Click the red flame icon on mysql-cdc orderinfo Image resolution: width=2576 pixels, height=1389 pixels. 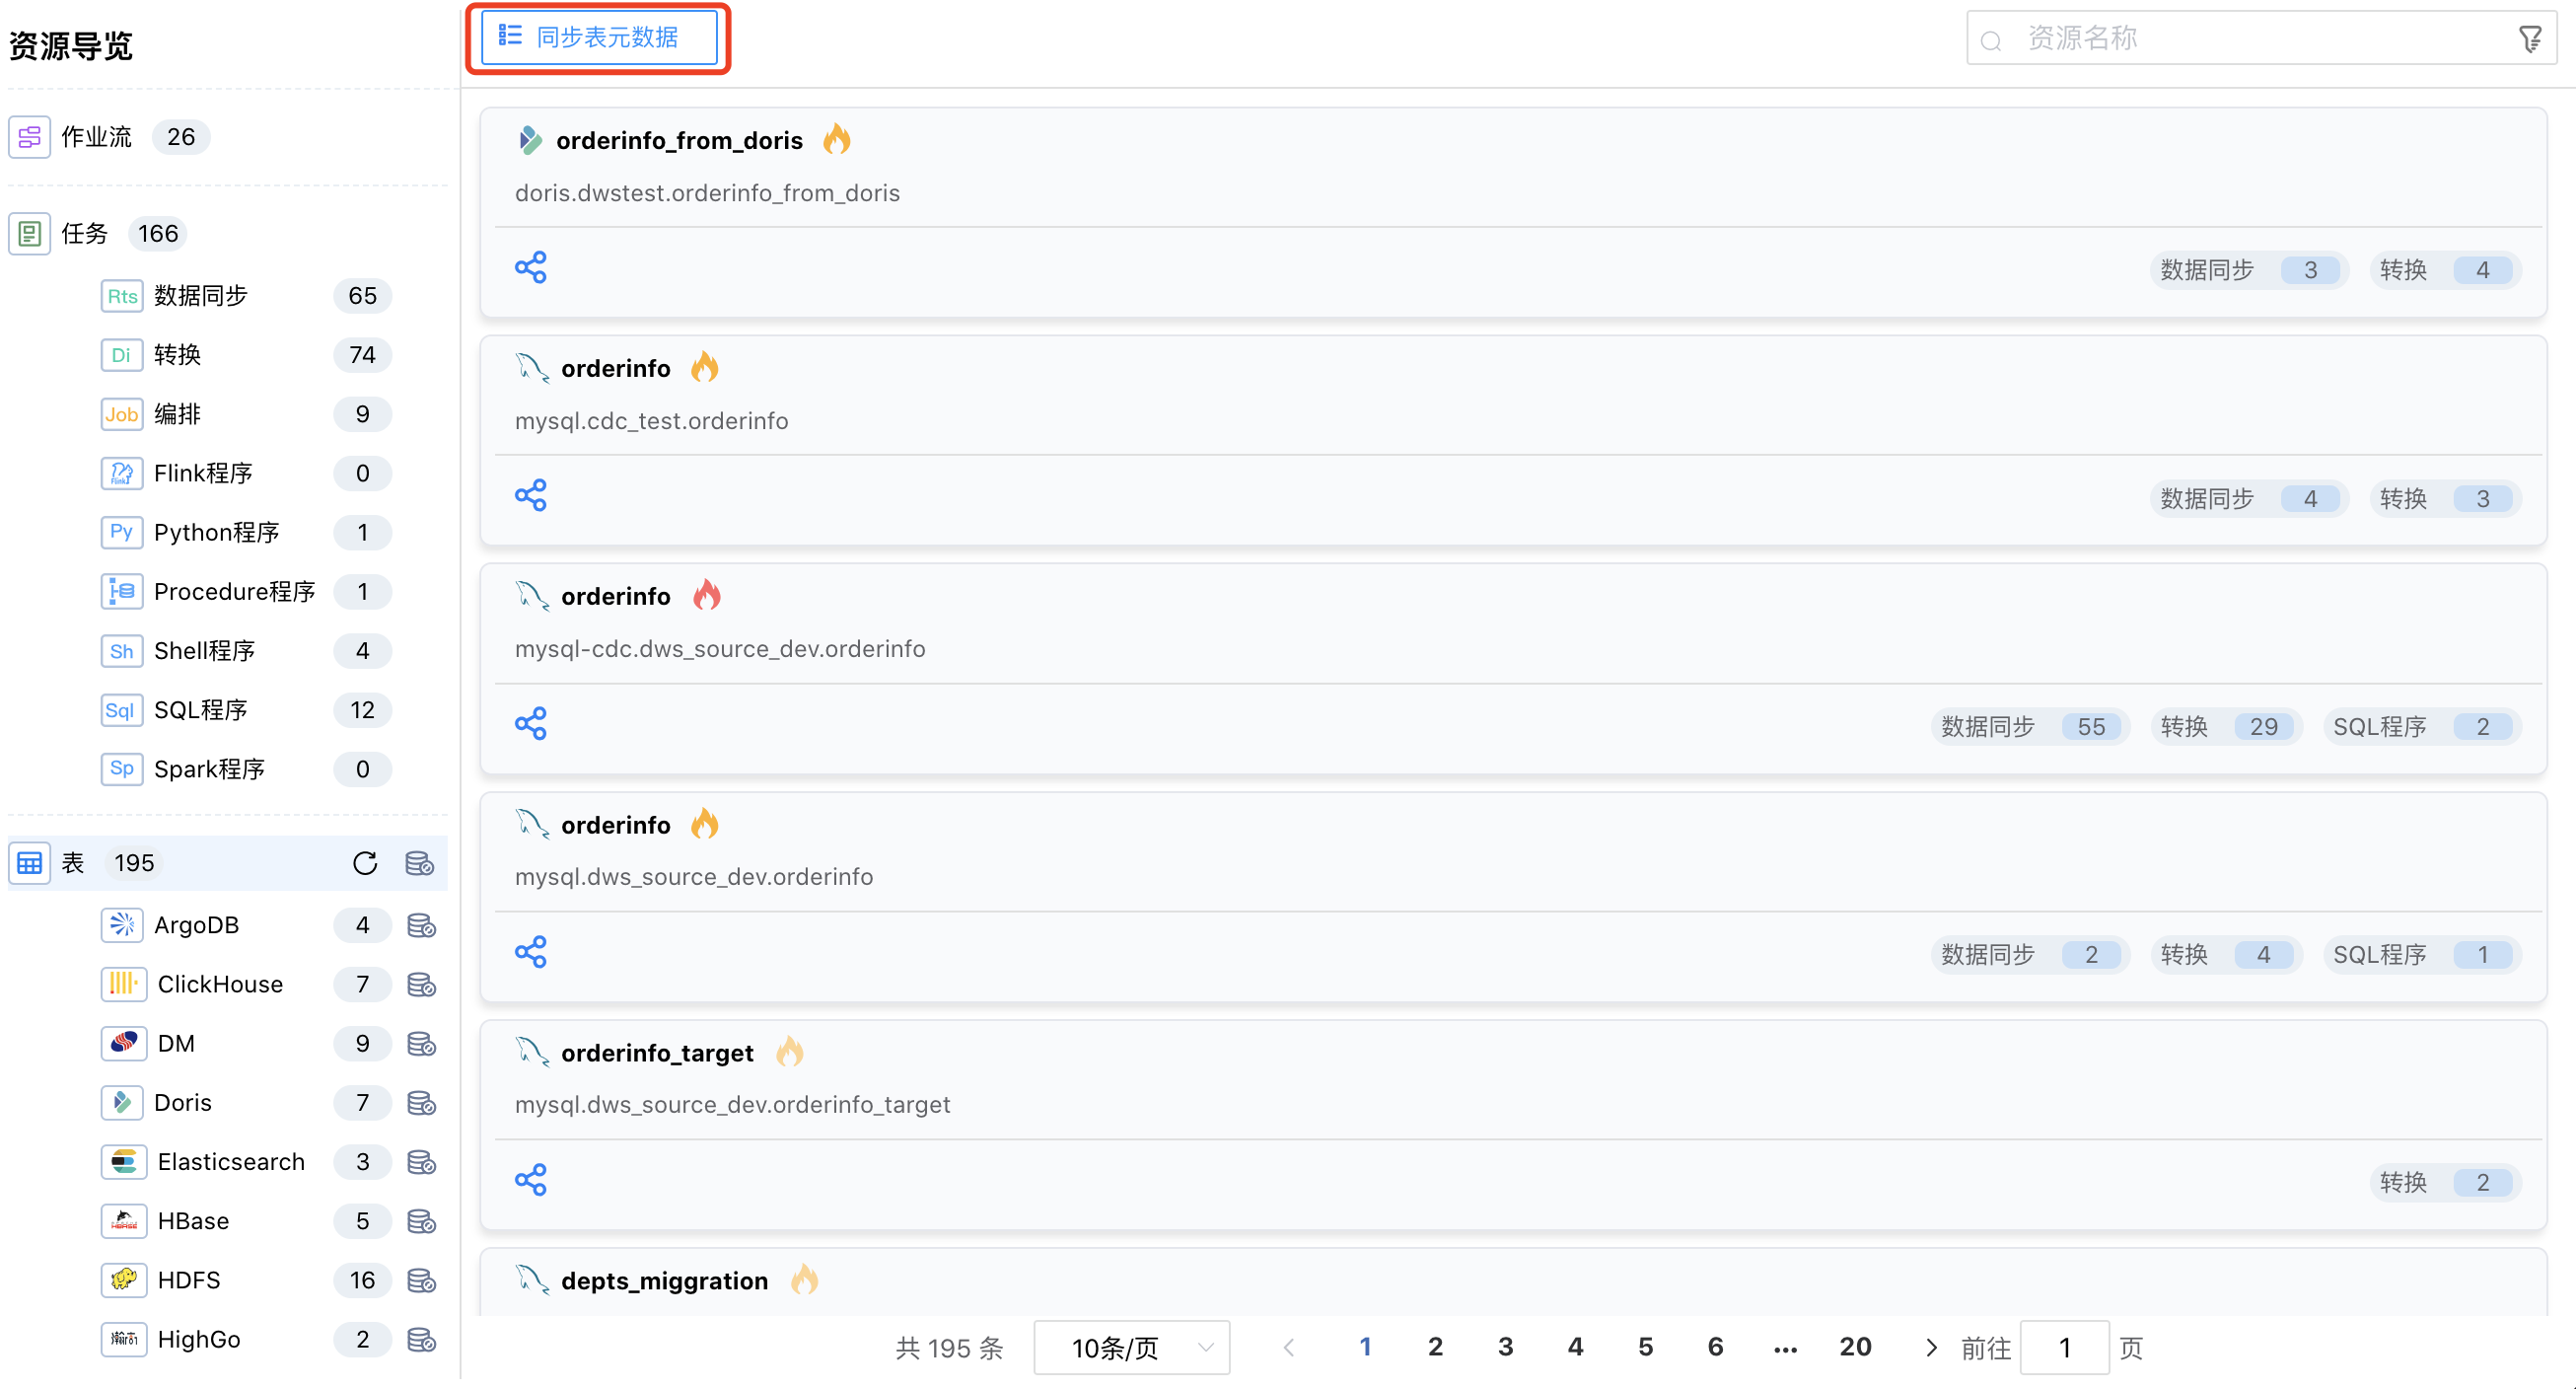[x=706, y=596]
